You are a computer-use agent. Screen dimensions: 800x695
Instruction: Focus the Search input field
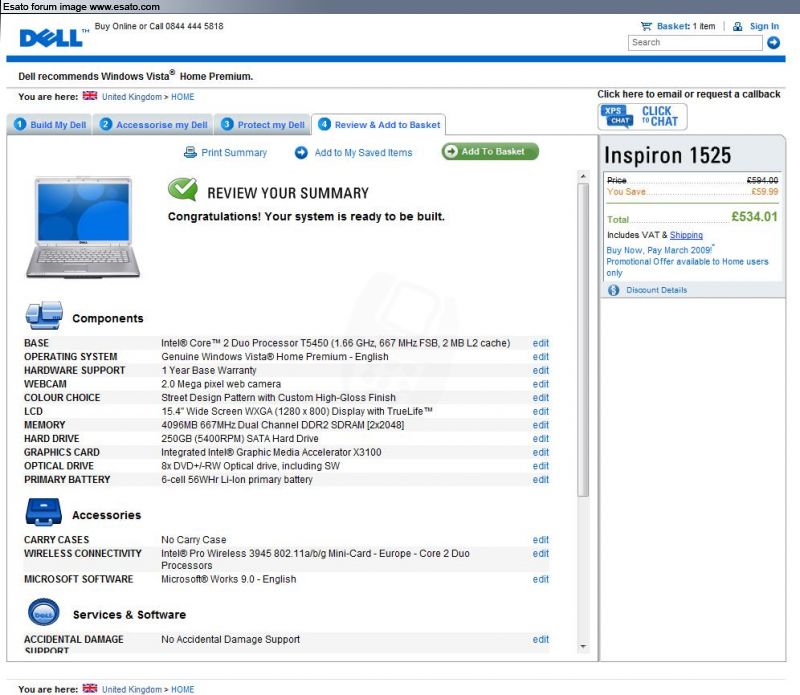[x=695, y=43]
